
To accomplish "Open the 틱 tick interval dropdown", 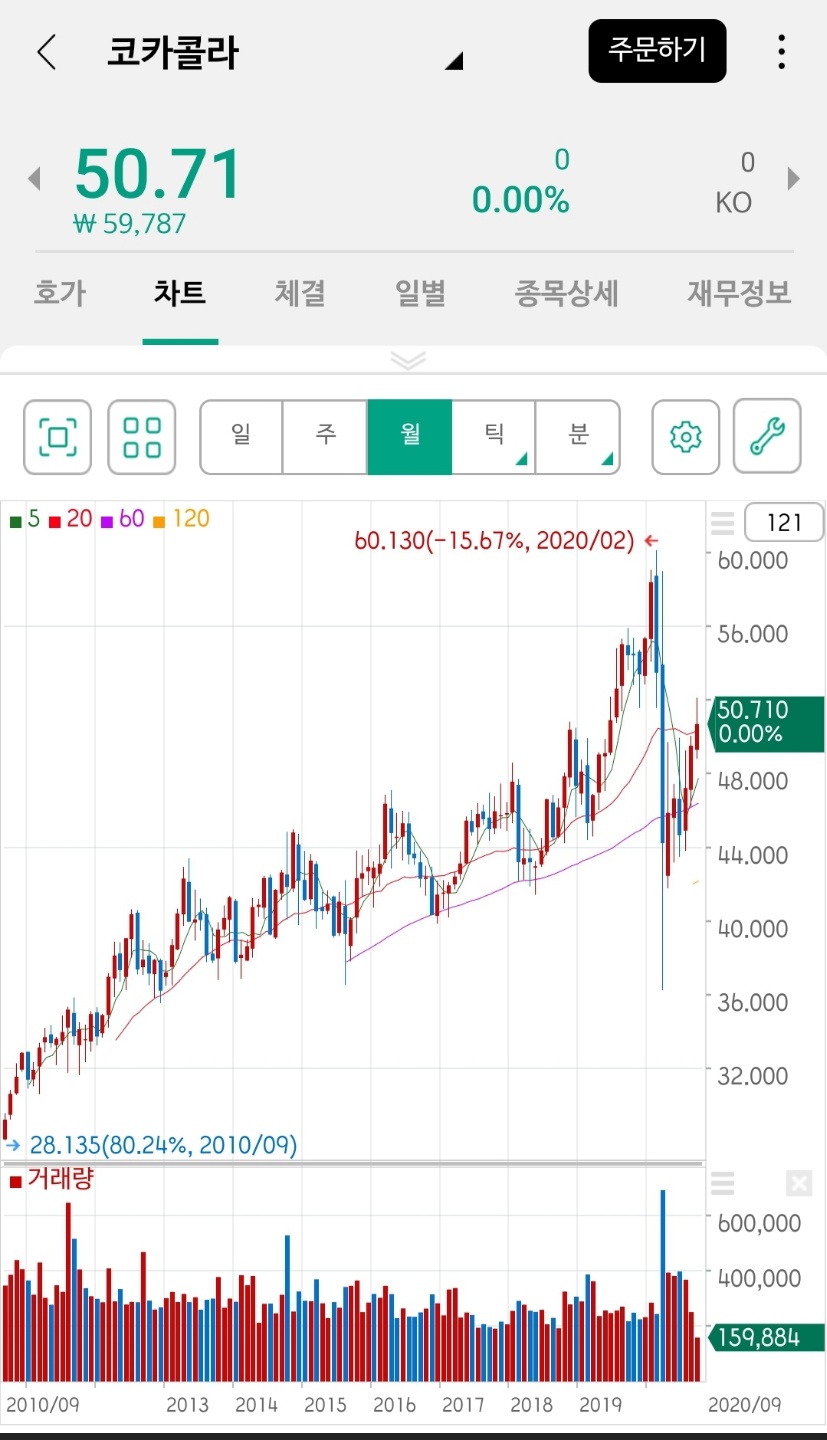I will pos(494,437).
